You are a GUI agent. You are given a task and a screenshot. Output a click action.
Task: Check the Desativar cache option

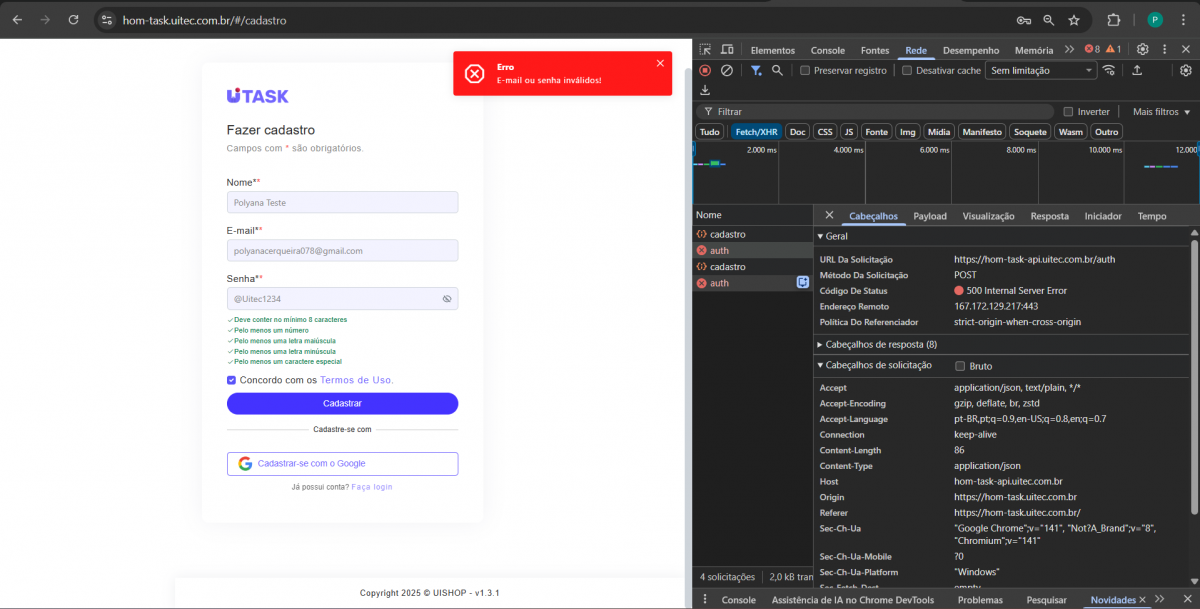point(907,71)
